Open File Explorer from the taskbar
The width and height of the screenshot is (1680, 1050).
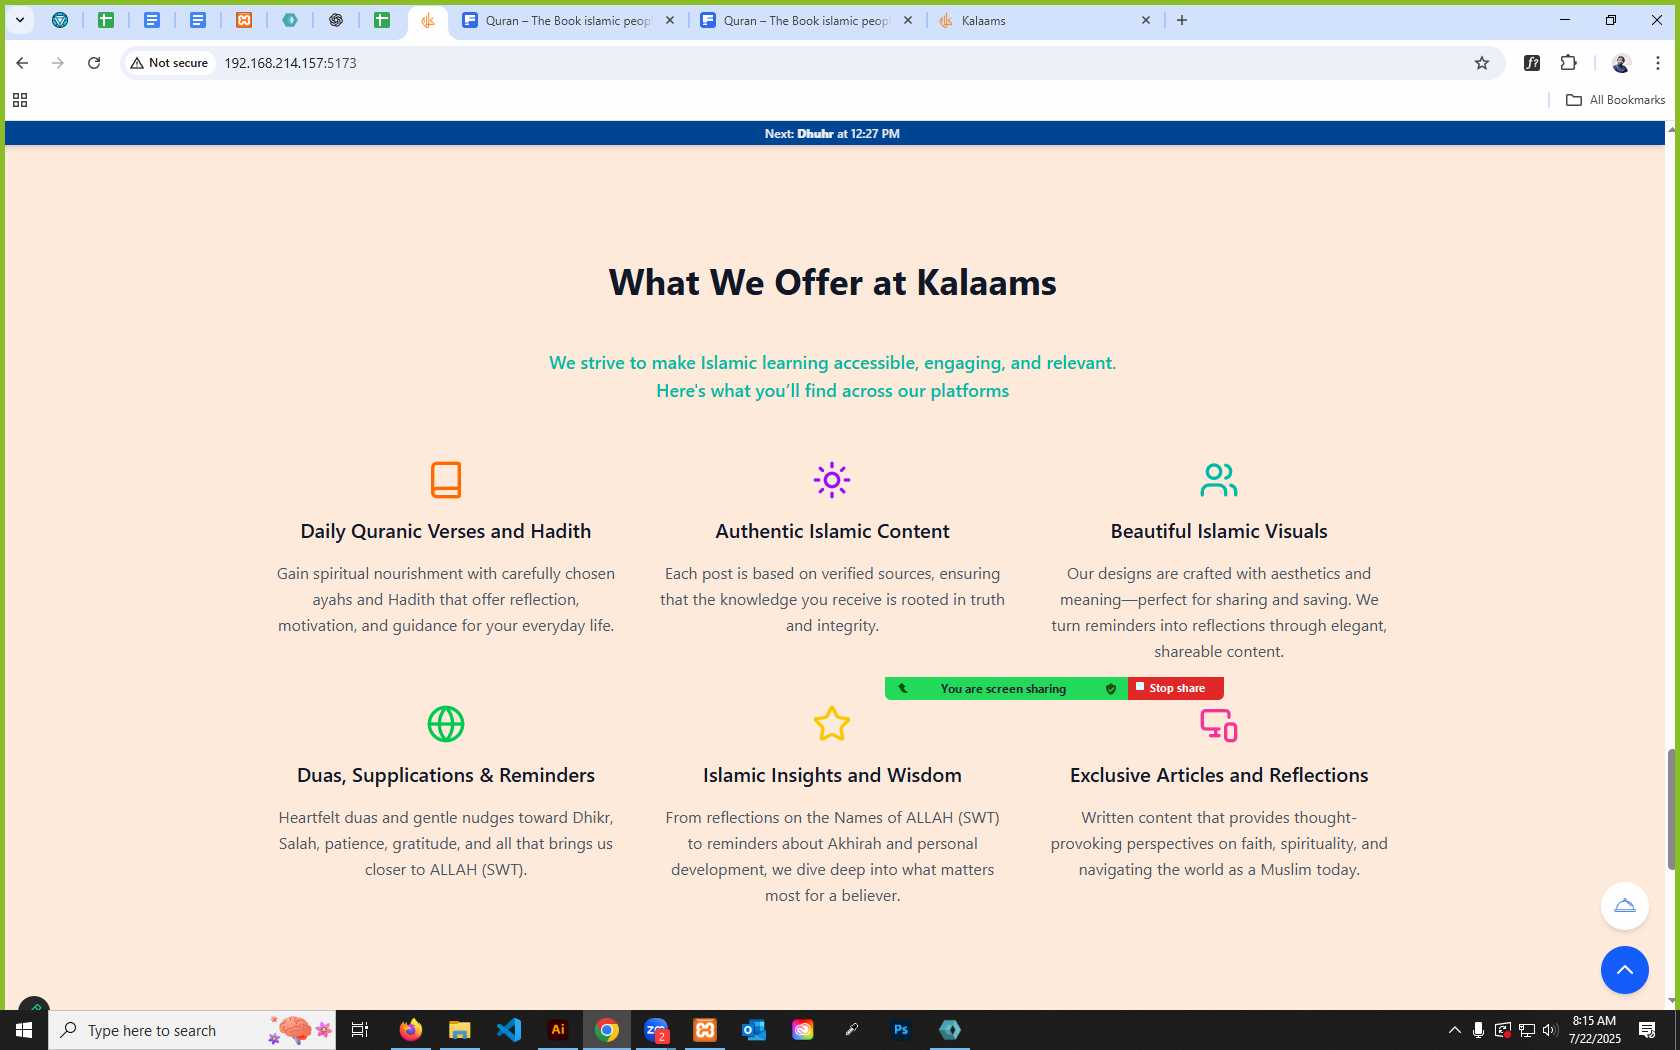tap(459, 1030)
